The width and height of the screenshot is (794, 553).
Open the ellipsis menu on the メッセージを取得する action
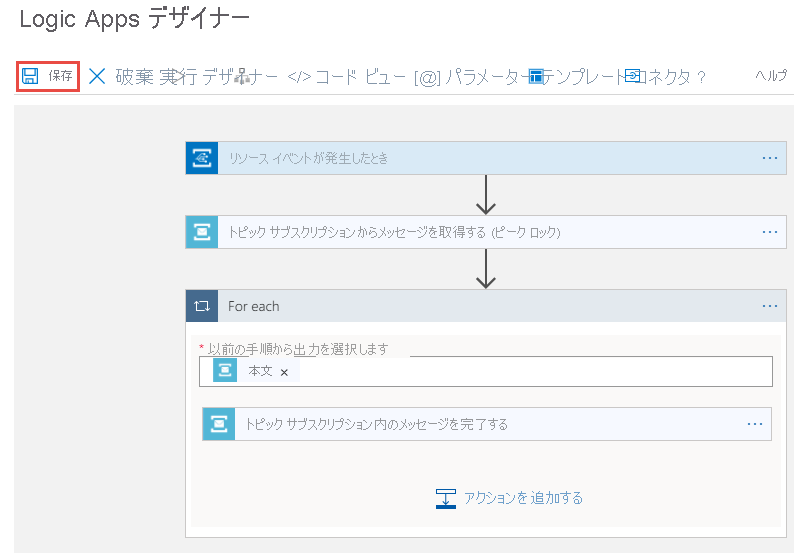(x=770, y=232)
